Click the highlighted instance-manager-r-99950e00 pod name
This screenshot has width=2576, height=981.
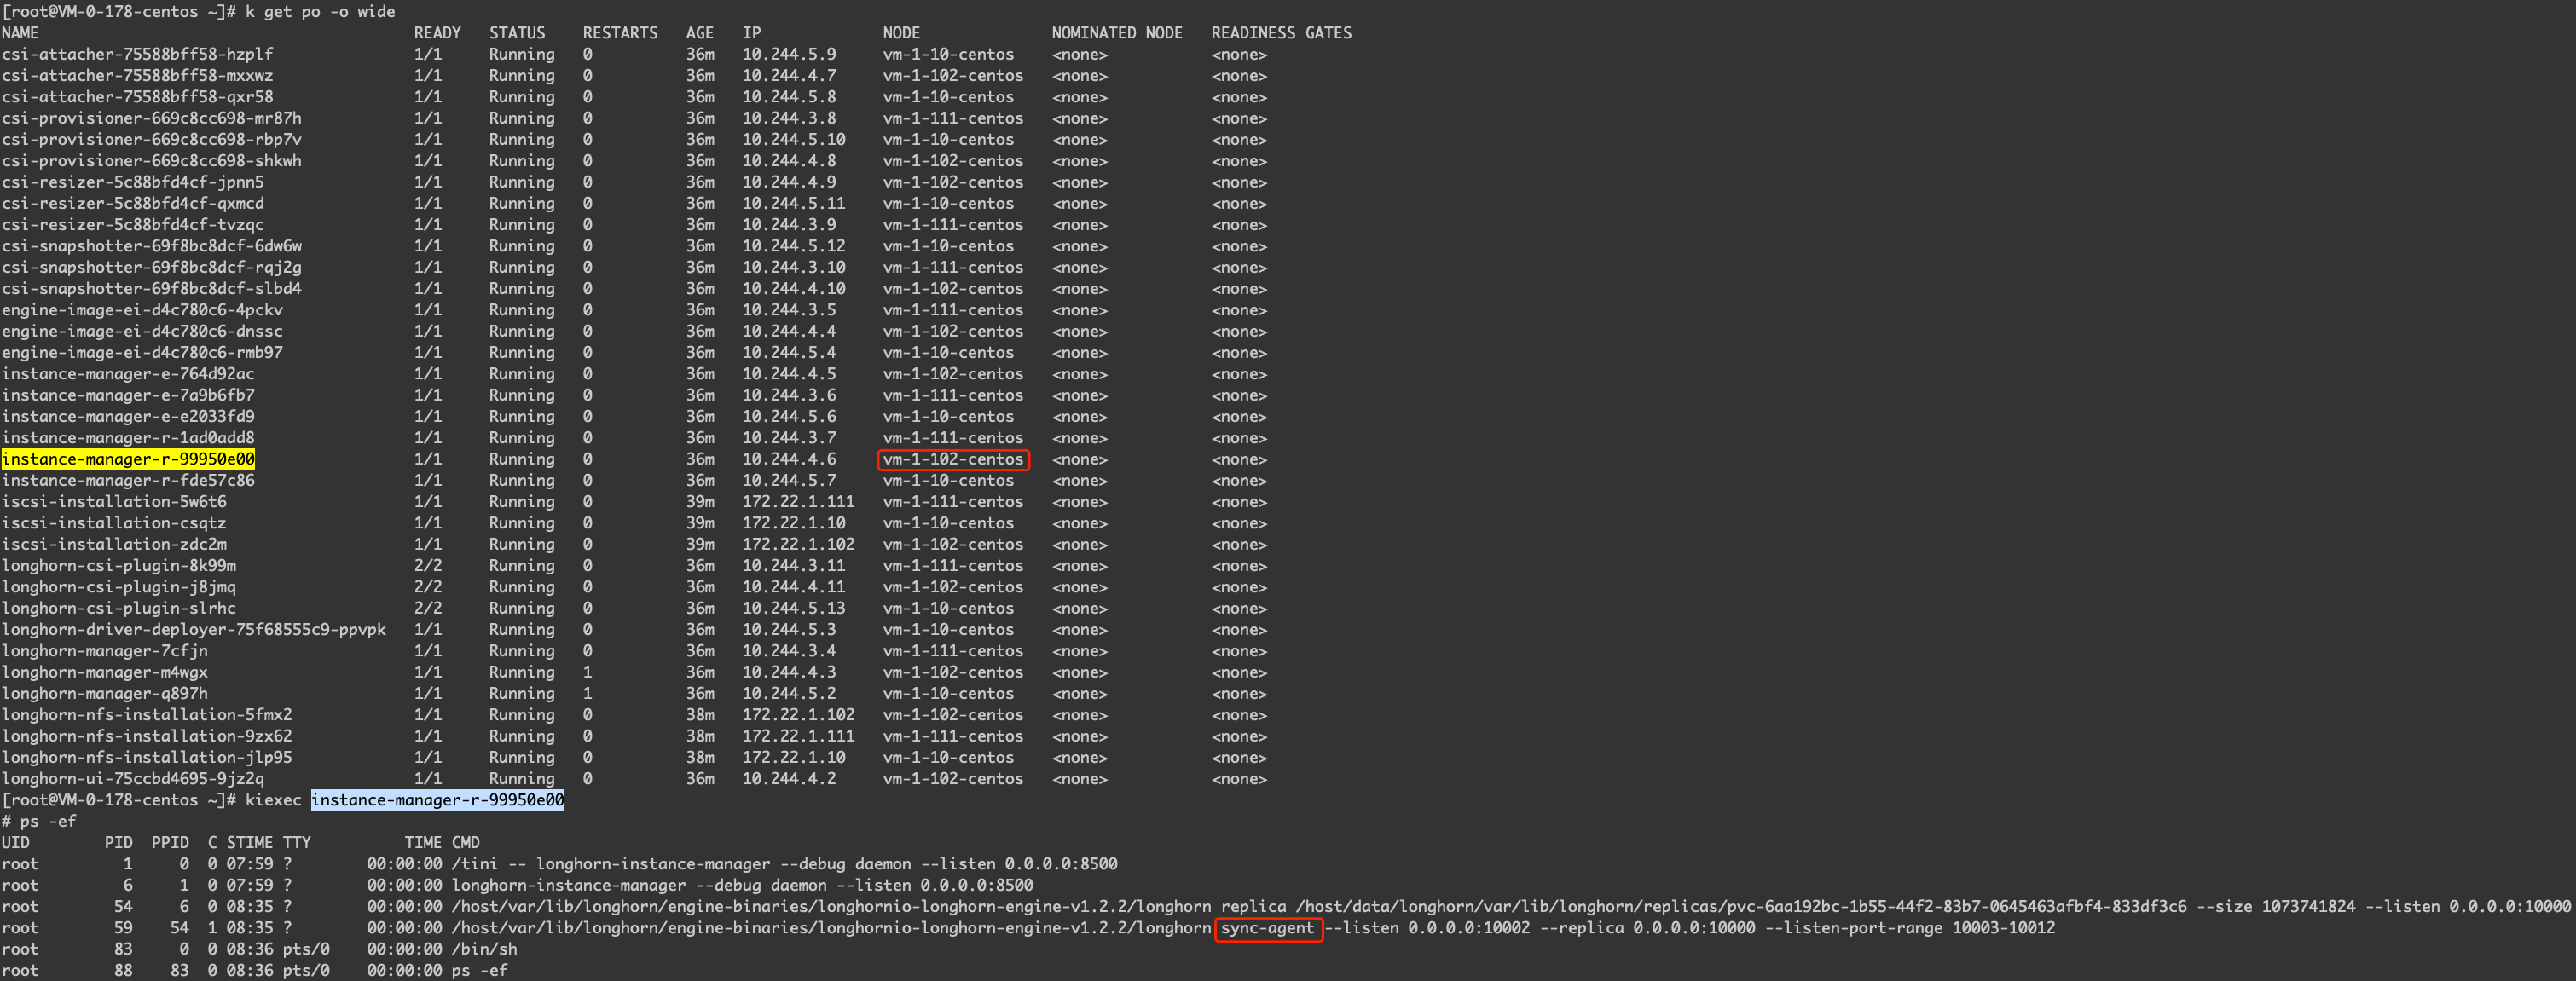tap(128, 459)
